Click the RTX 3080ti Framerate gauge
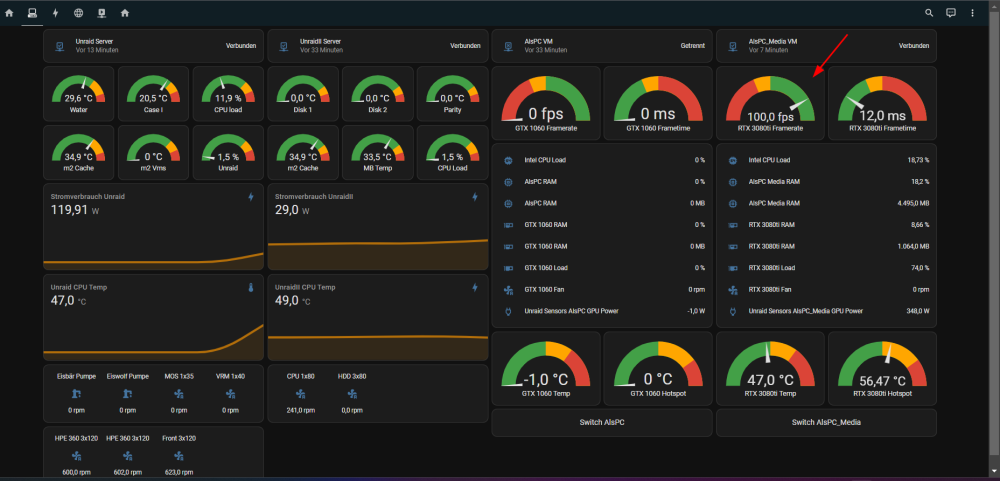The width and height of the screenshot is (1000, 481). [770, 103]
